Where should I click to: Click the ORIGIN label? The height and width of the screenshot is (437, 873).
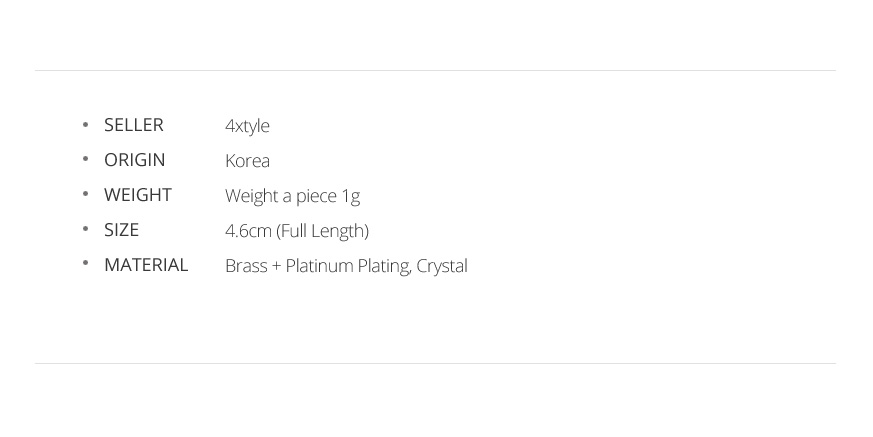point(134,160)
